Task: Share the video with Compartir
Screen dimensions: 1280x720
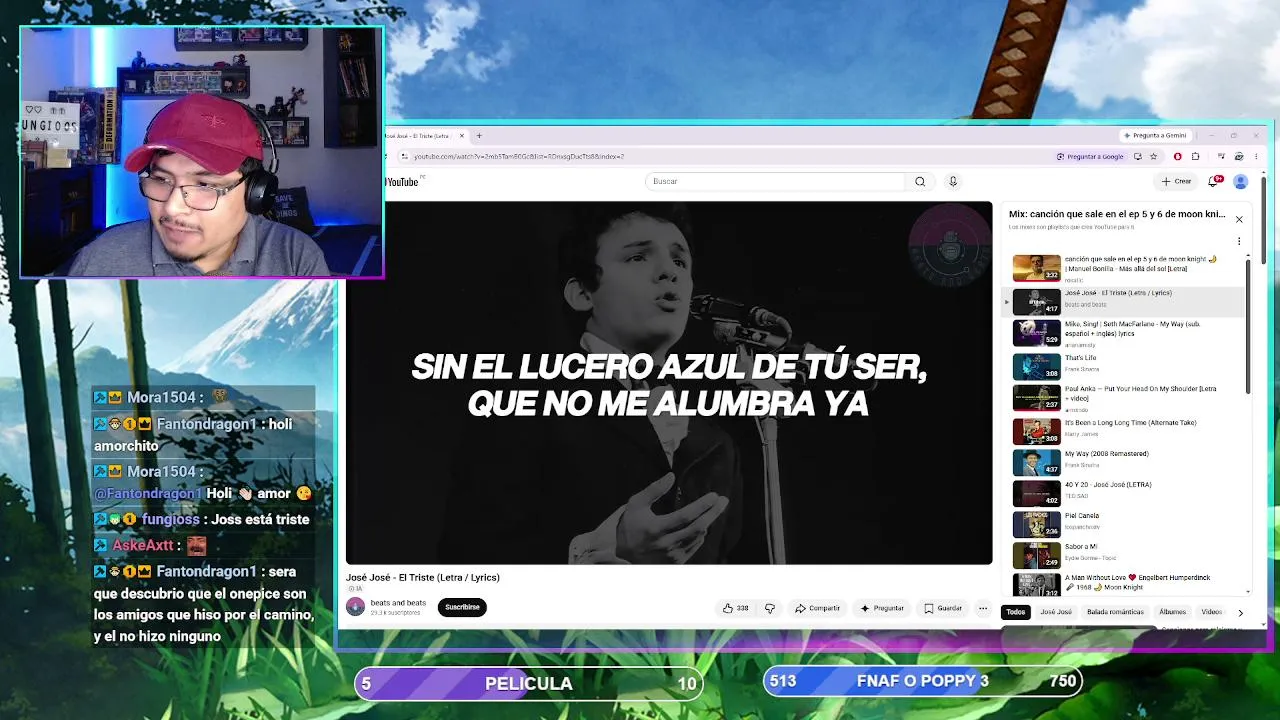Action: (818, 608)
